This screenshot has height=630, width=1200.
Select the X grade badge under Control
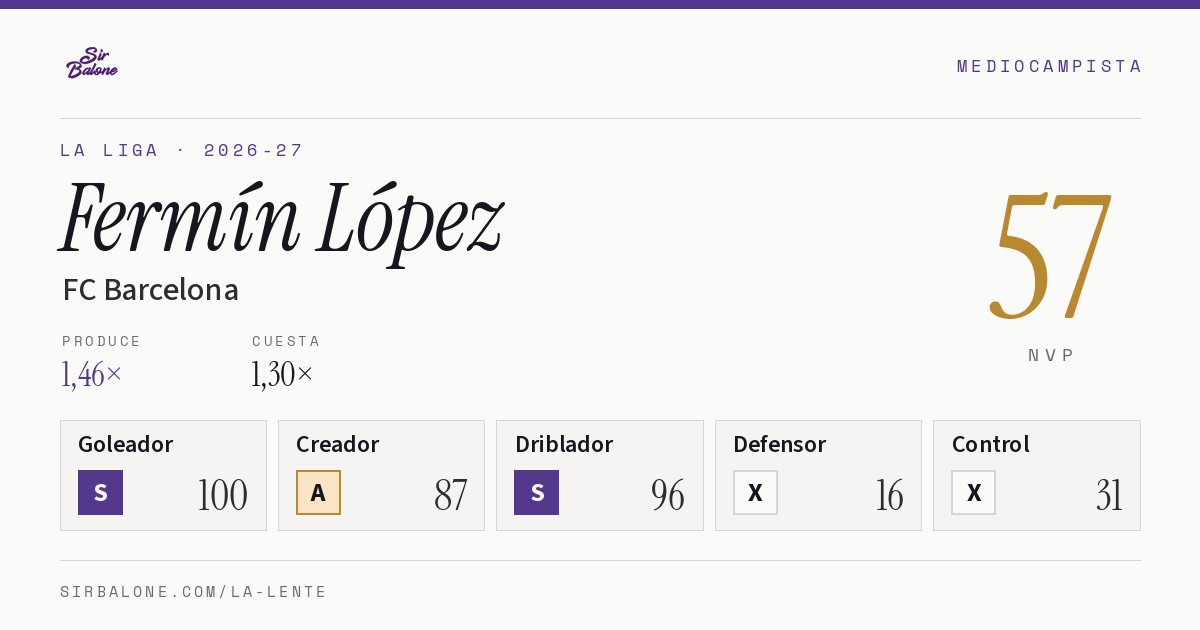(x=973, y=492)
